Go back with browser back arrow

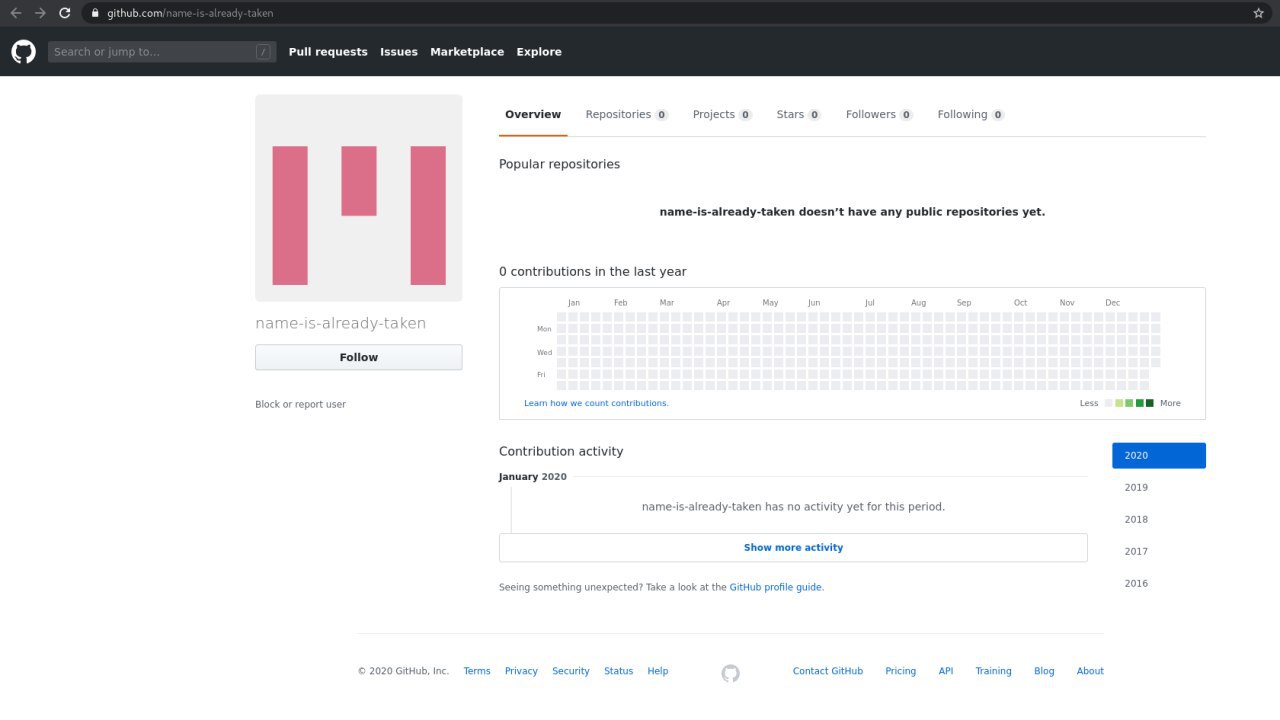15,13
